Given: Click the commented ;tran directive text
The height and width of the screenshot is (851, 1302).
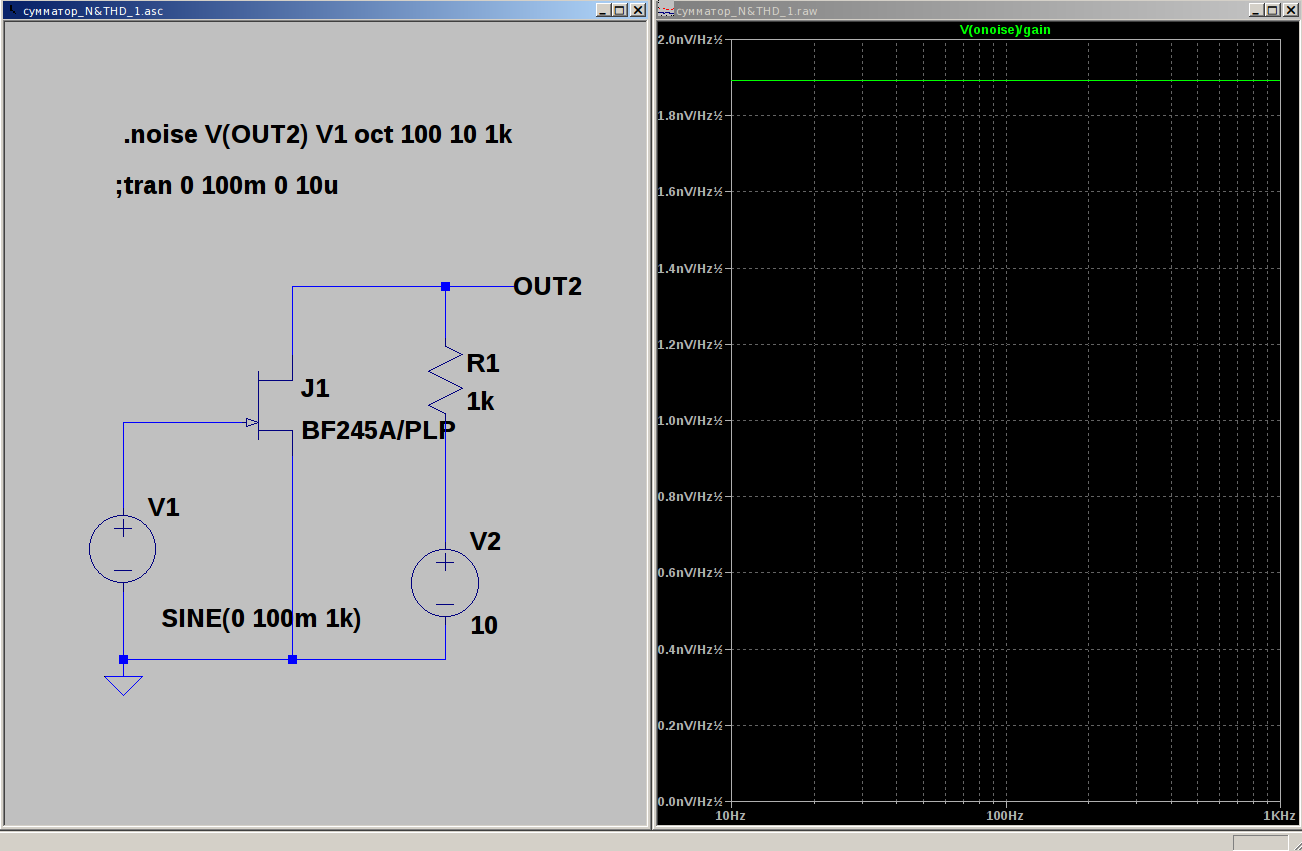Looking at the screenshot, I should 227,186.
